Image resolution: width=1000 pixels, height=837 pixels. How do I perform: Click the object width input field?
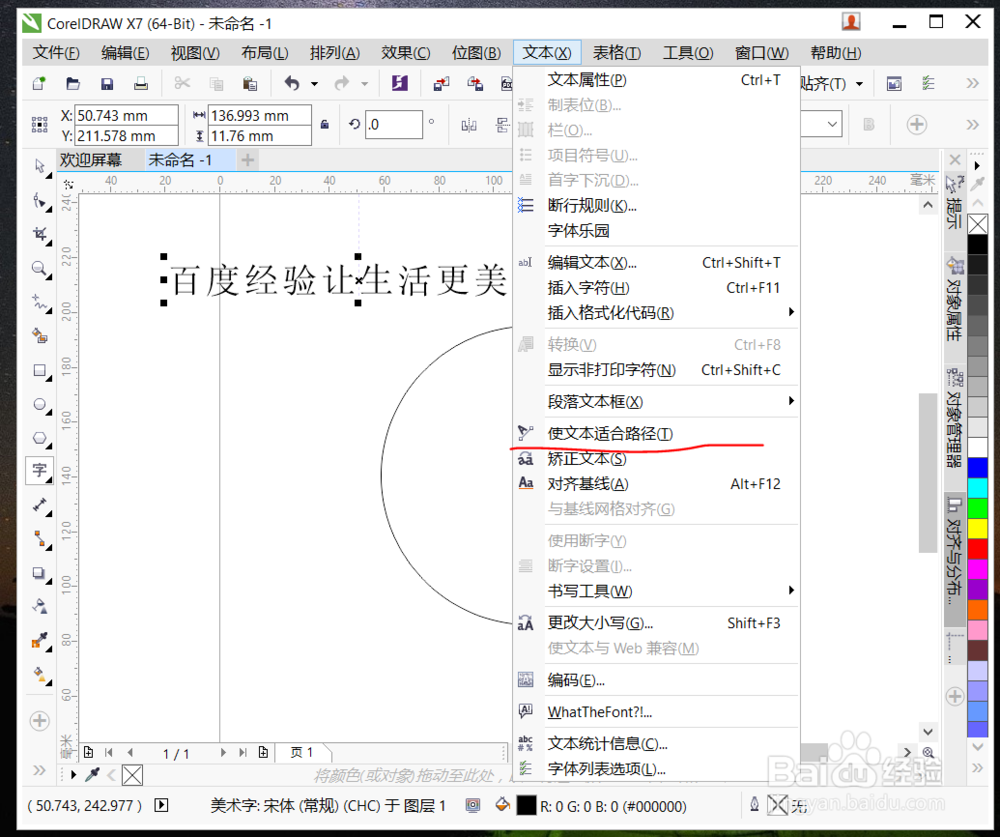(x=260, y=115)
